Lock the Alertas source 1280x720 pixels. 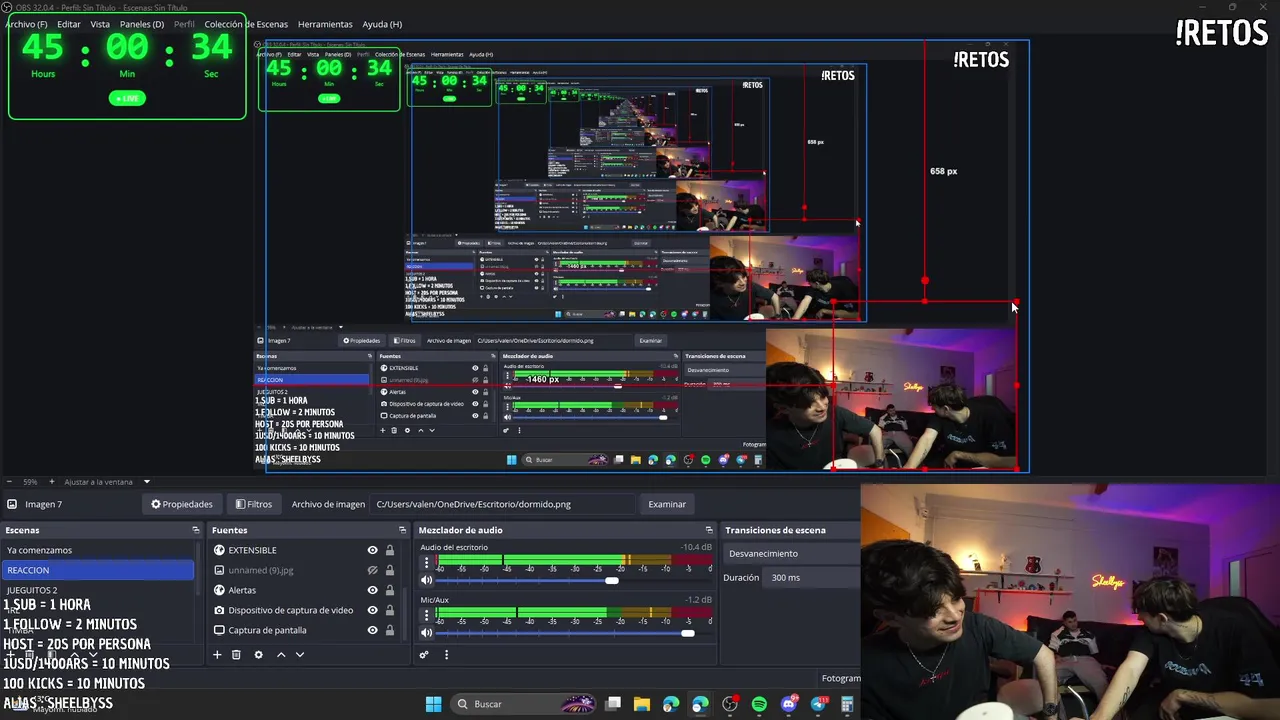[x=390, y=590]
